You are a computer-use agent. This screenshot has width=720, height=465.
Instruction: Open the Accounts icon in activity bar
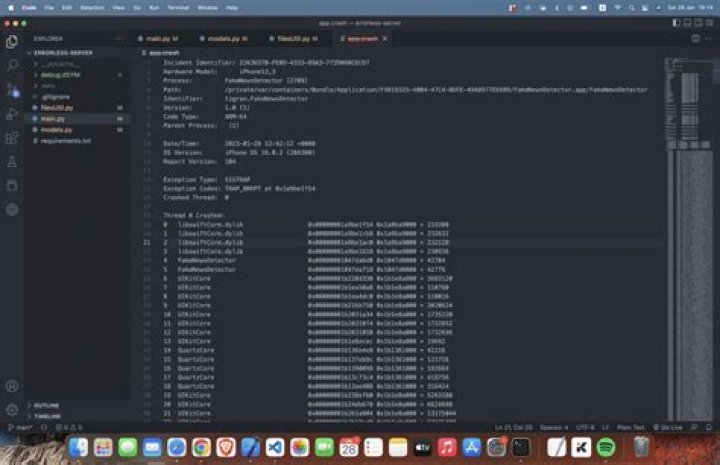point(12,386)
